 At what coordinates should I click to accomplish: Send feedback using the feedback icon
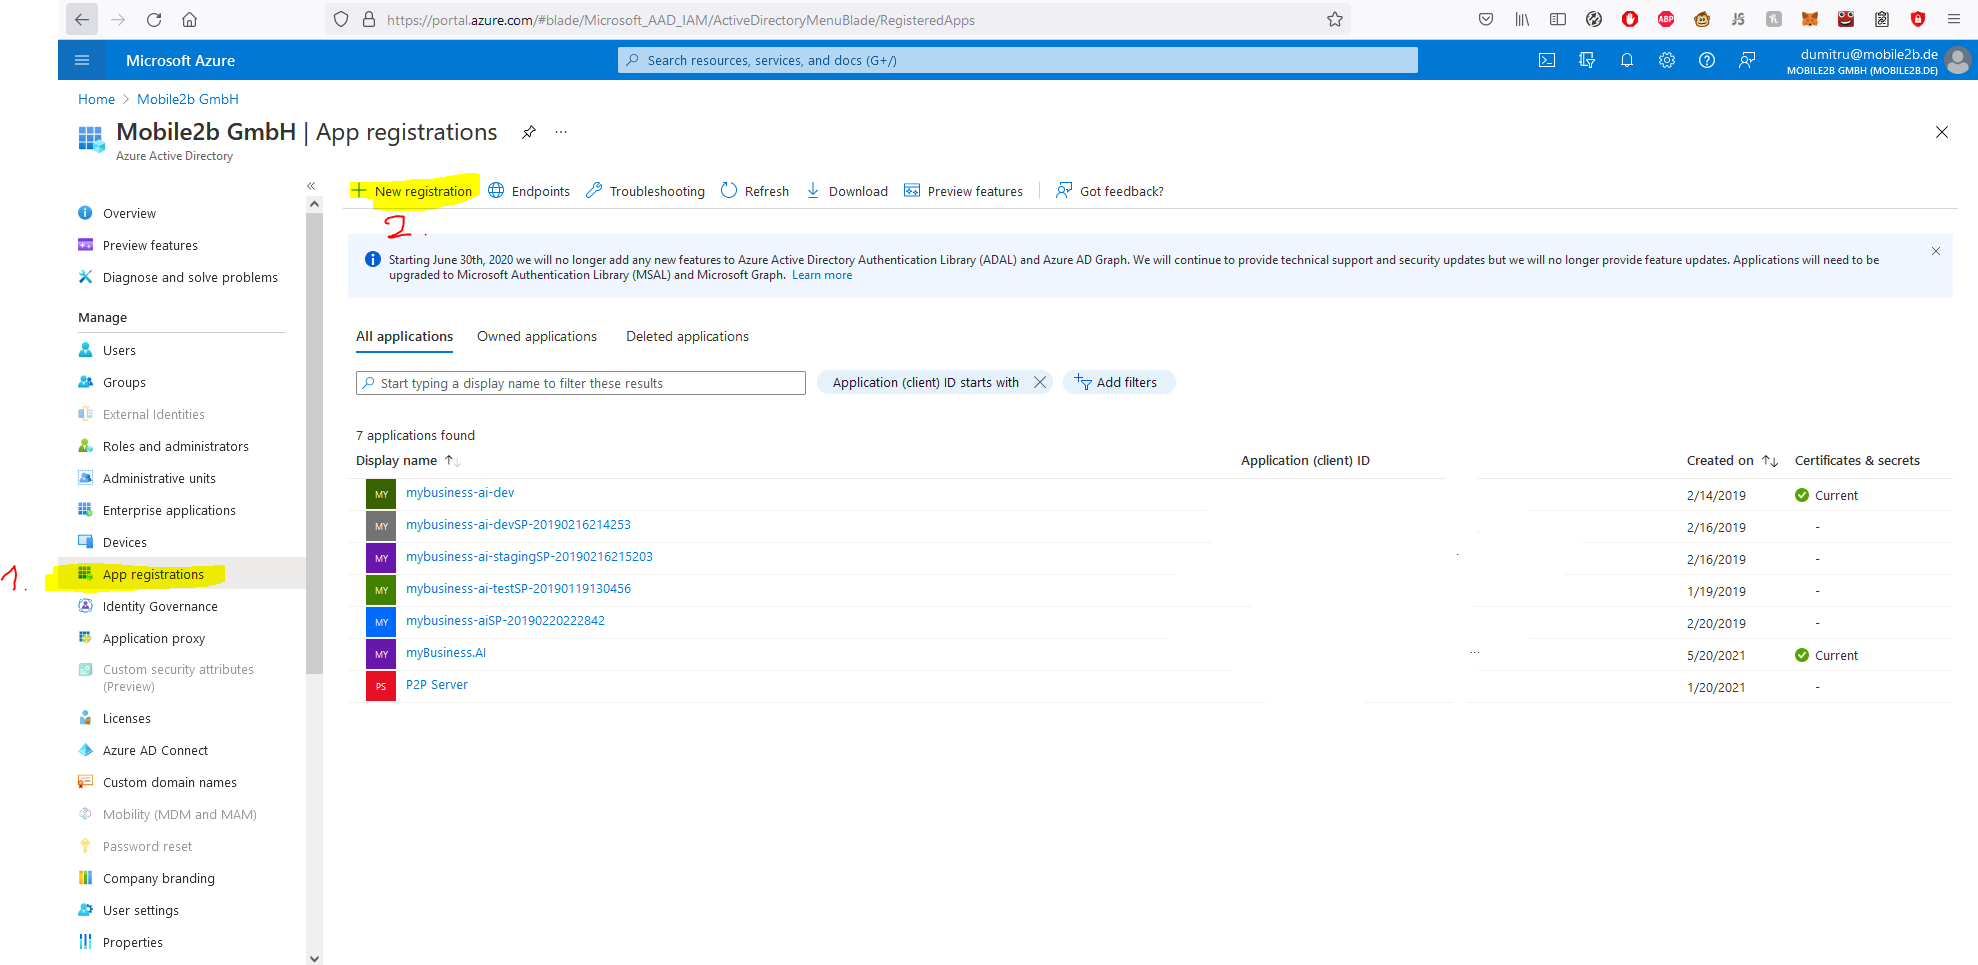[x=1746, y=60]
